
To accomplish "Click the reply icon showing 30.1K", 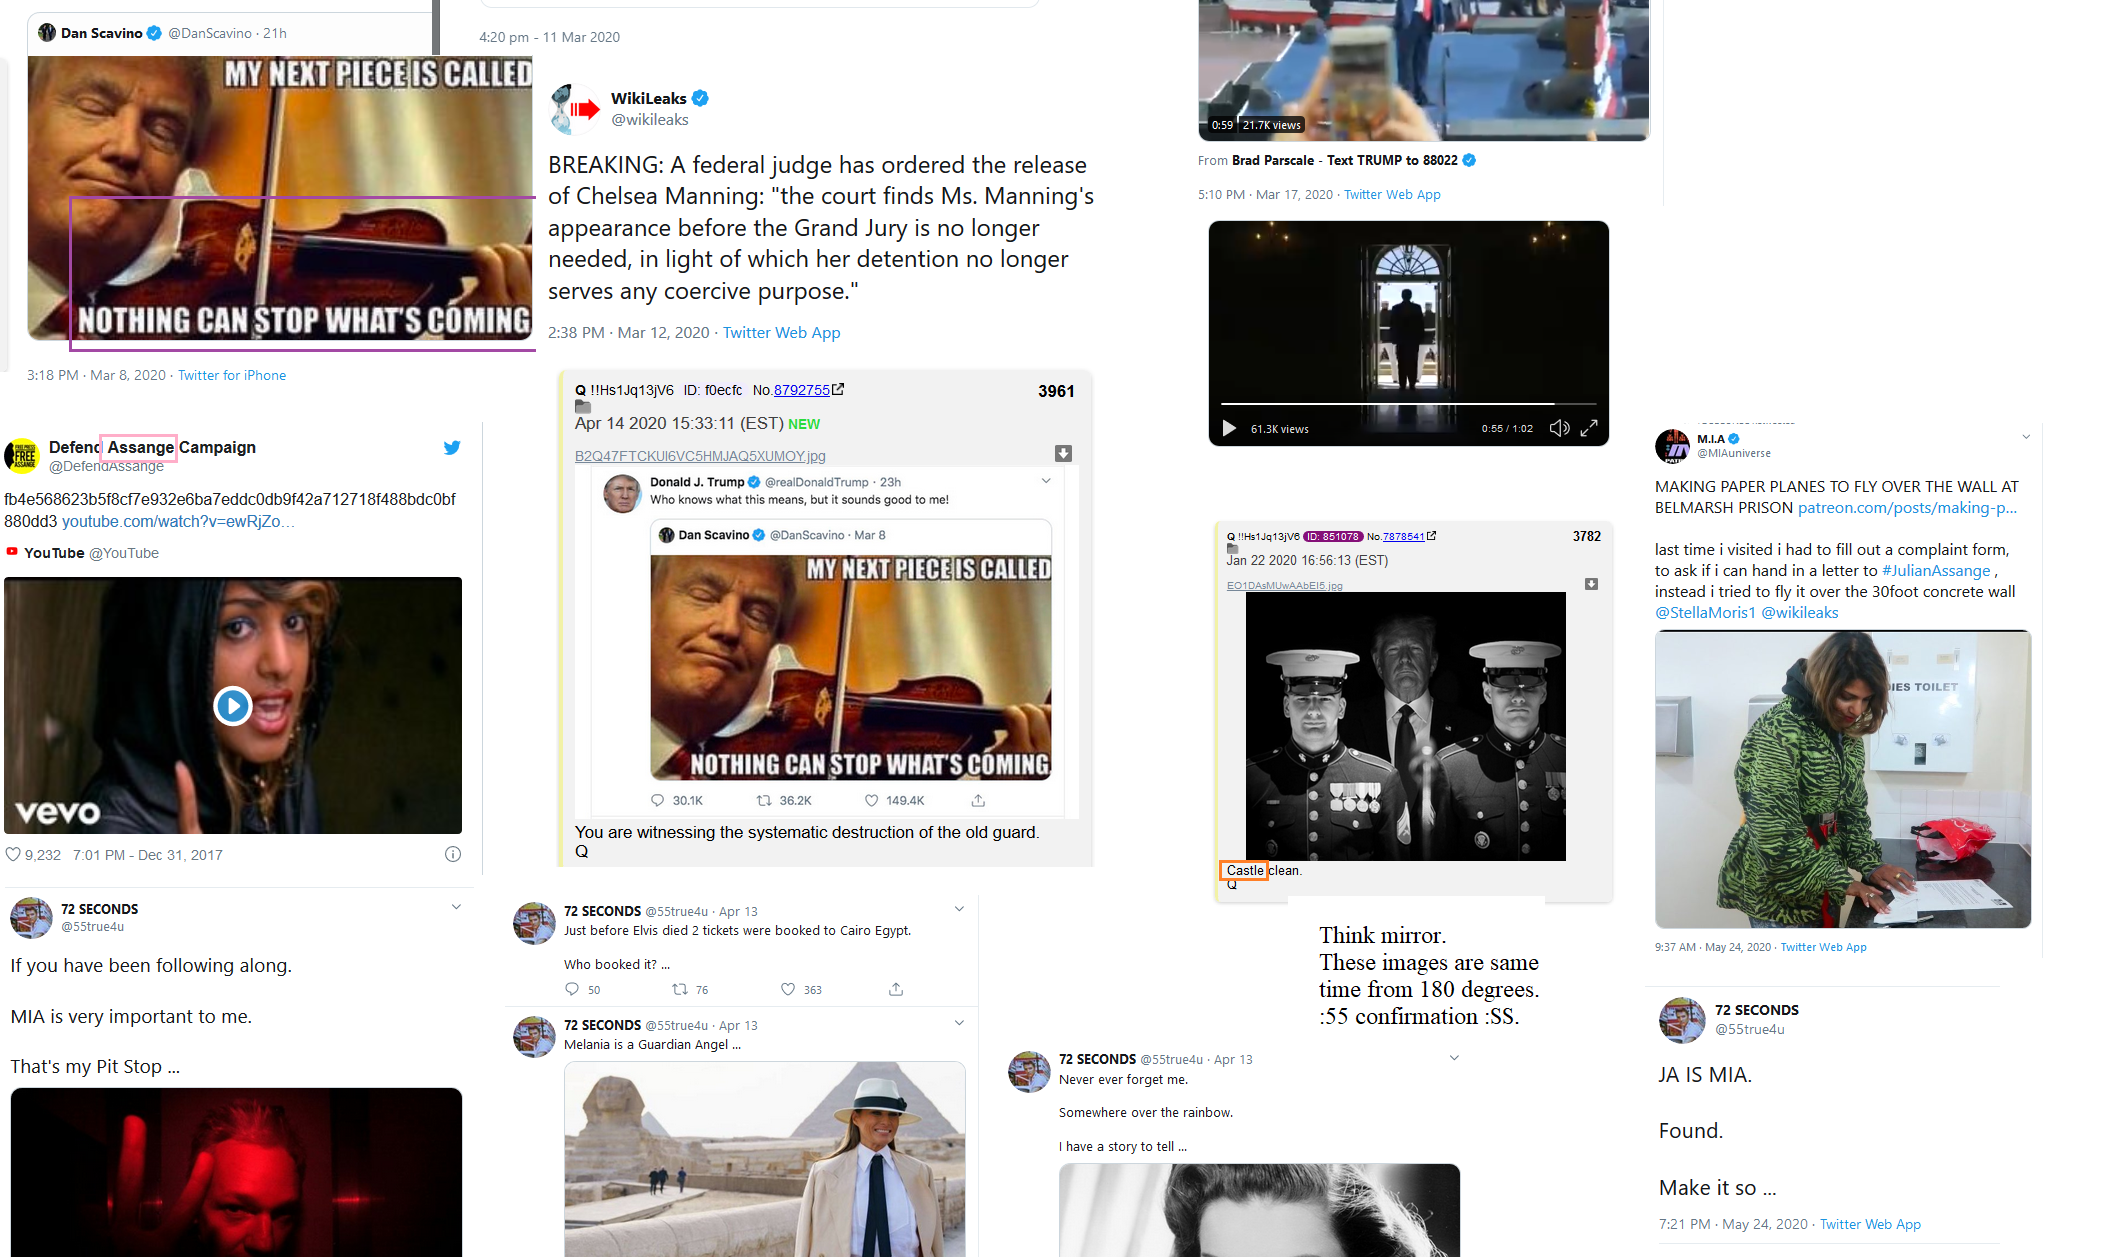I will click(657, 801).
